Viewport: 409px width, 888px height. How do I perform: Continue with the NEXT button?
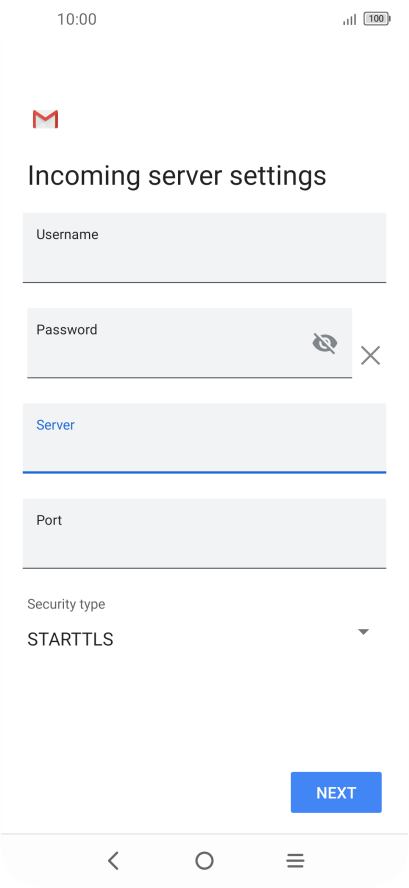click(336, 792)
